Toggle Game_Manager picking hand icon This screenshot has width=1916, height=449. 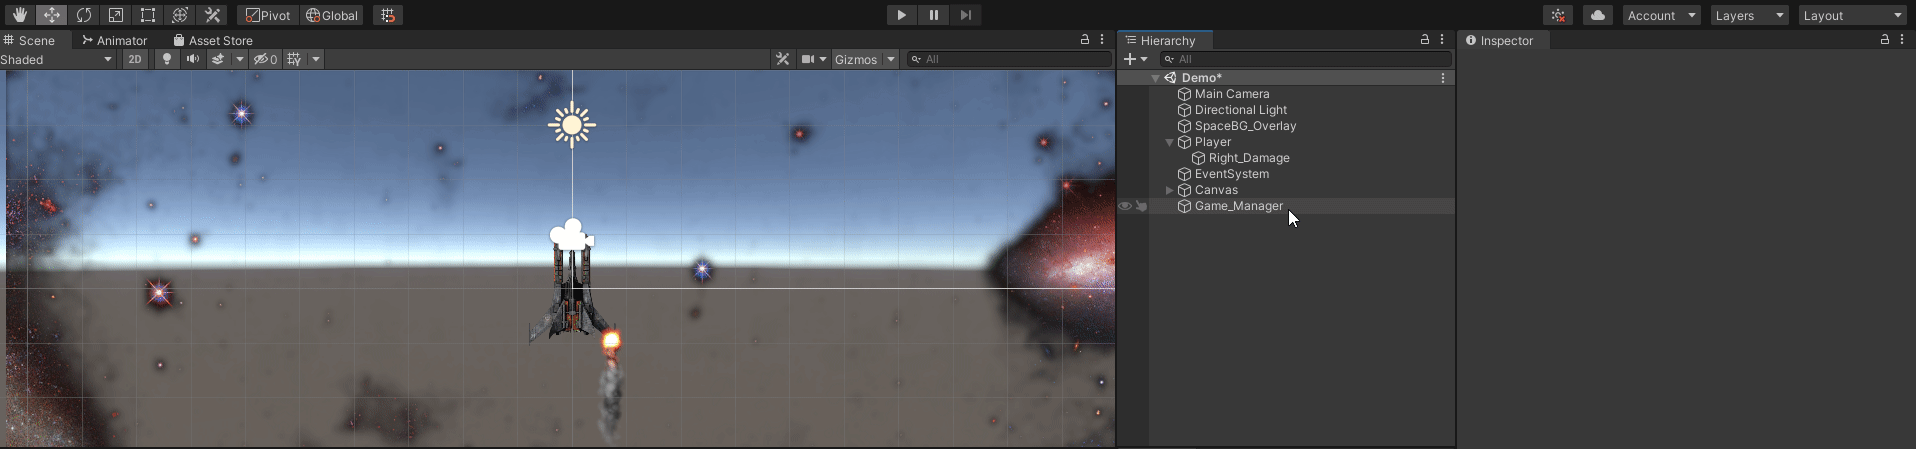point(1141,206)
